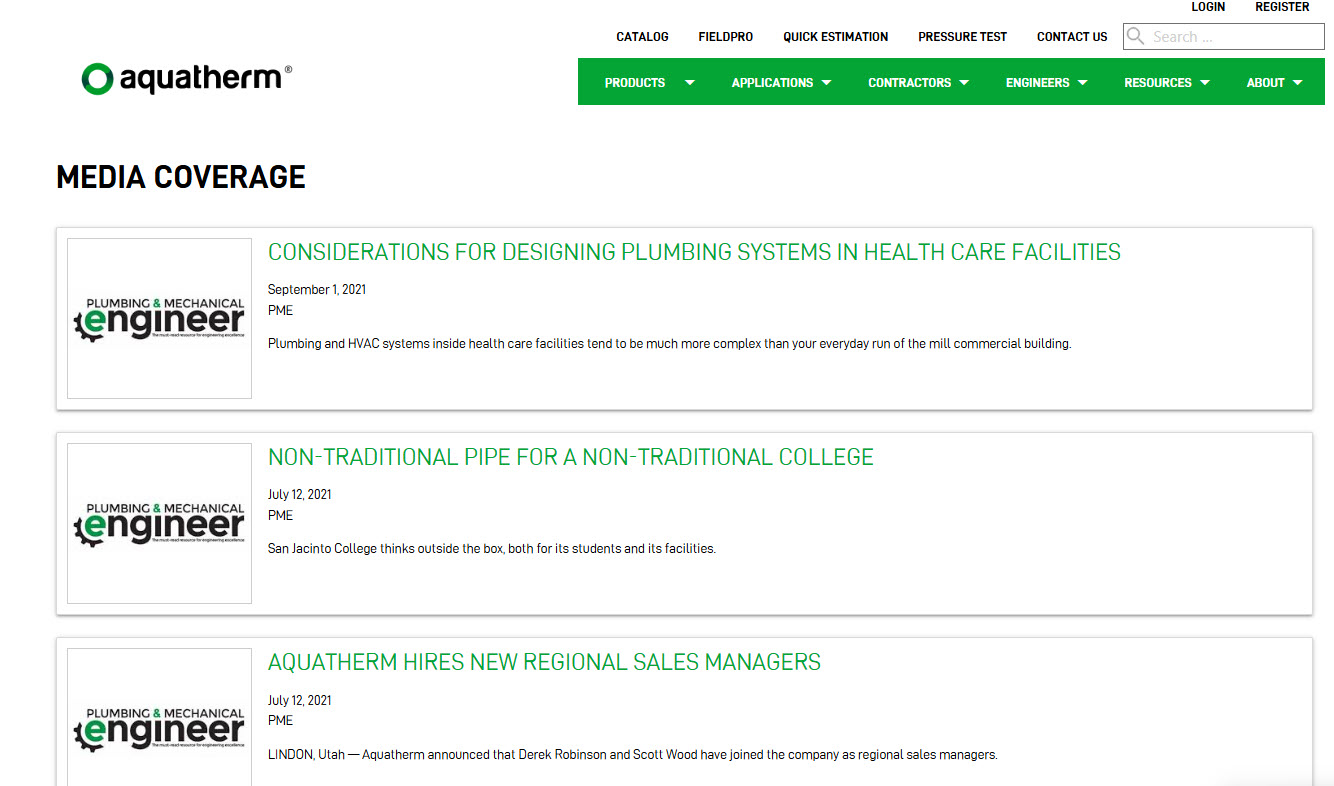Click the Login link

[x=1208, y=7]
